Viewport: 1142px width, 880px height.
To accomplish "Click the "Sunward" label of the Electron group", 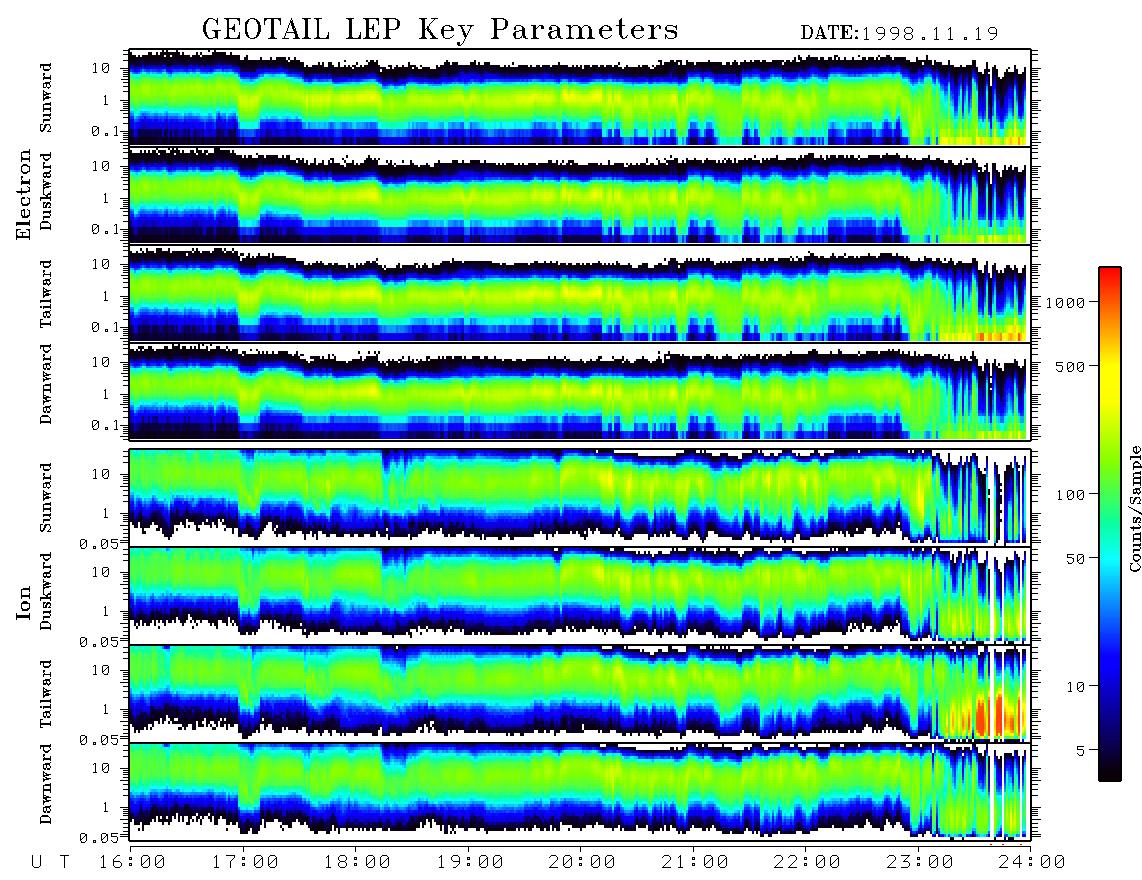I will [x=46, y=98].
